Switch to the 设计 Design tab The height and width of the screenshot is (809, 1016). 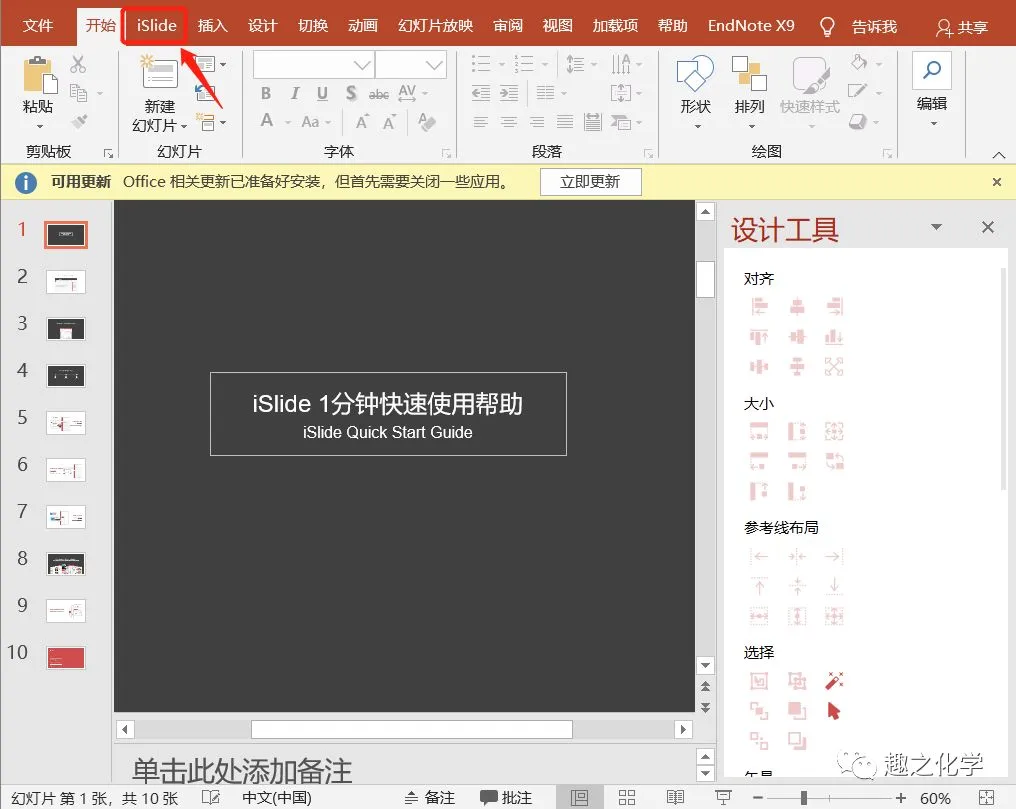(262, 26)
